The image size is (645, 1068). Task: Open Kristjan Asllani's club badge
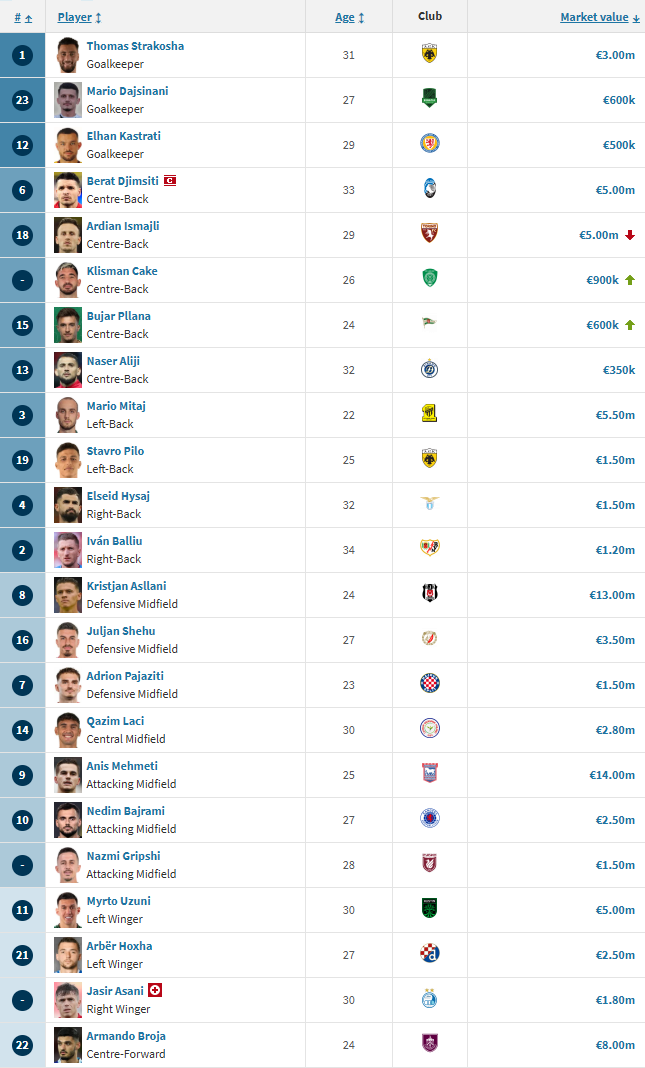coord(429,594)
